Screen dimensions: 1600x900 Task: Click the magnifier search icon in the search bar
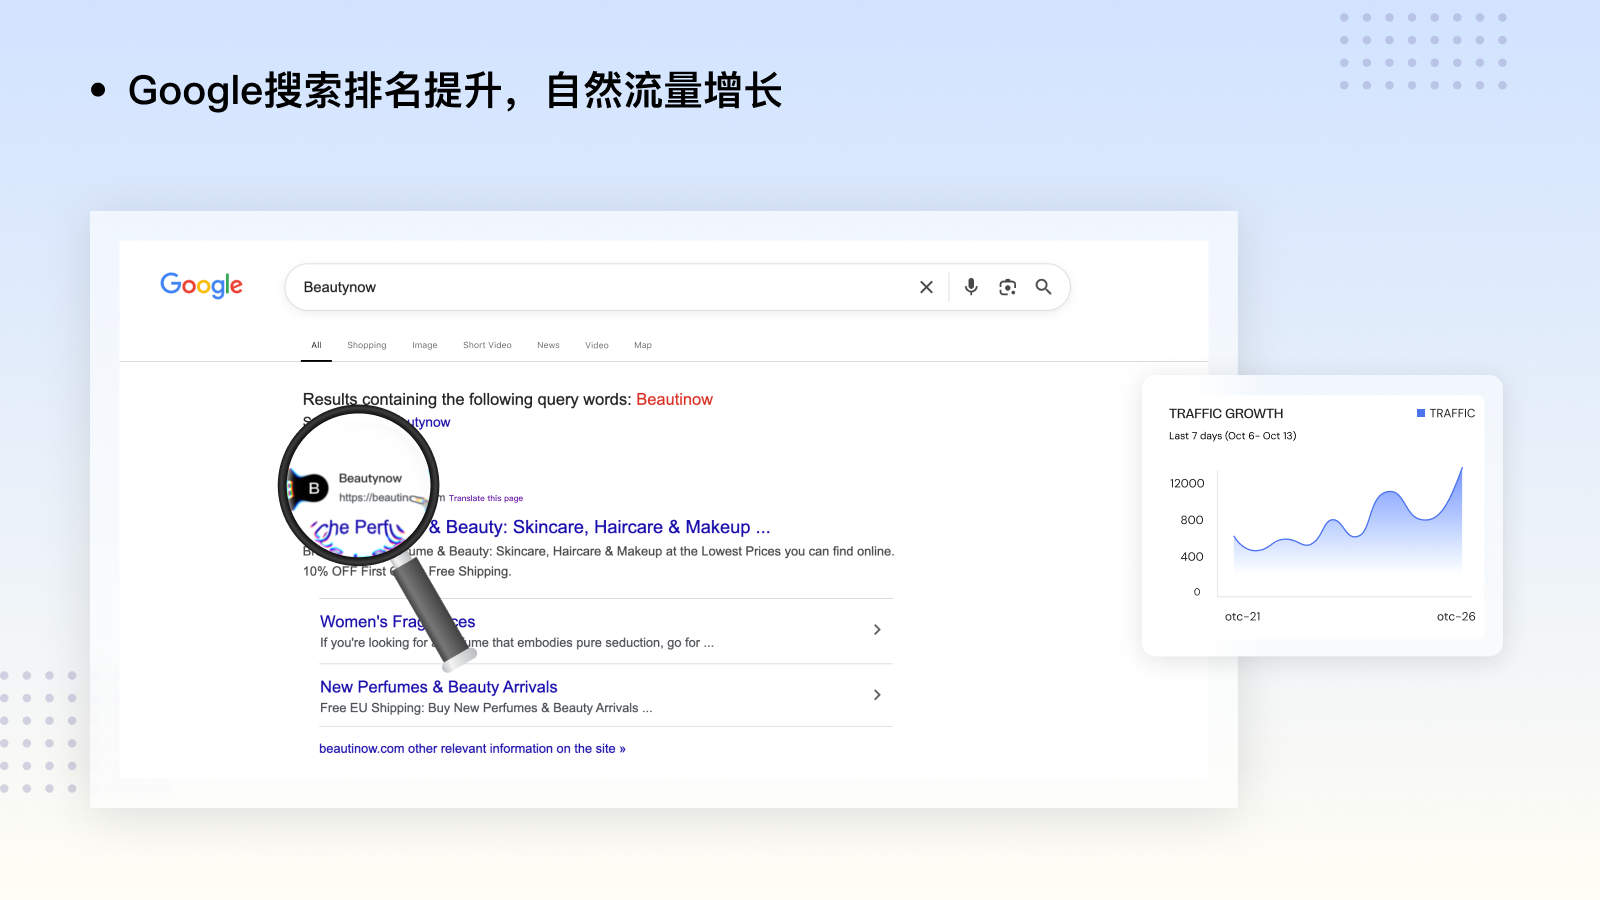pos(1043,287)
